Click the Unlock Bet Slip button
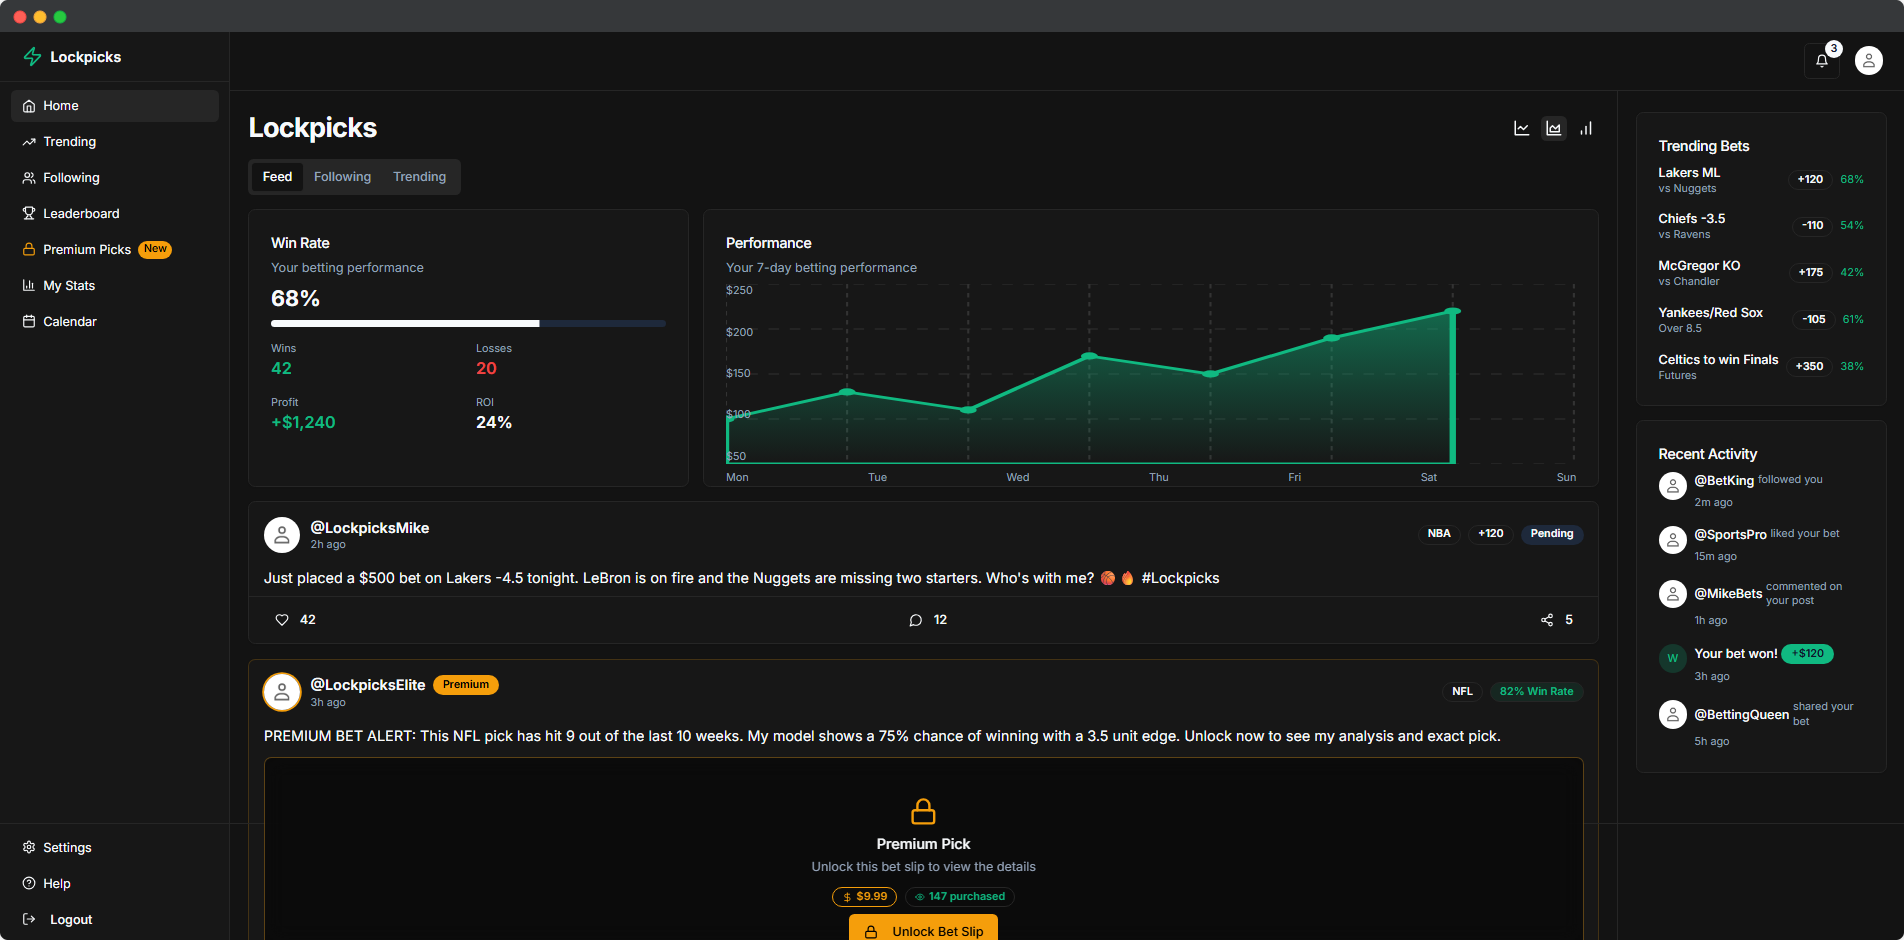The width and height of the screenshot is (1904, 940). coord(922,931)
